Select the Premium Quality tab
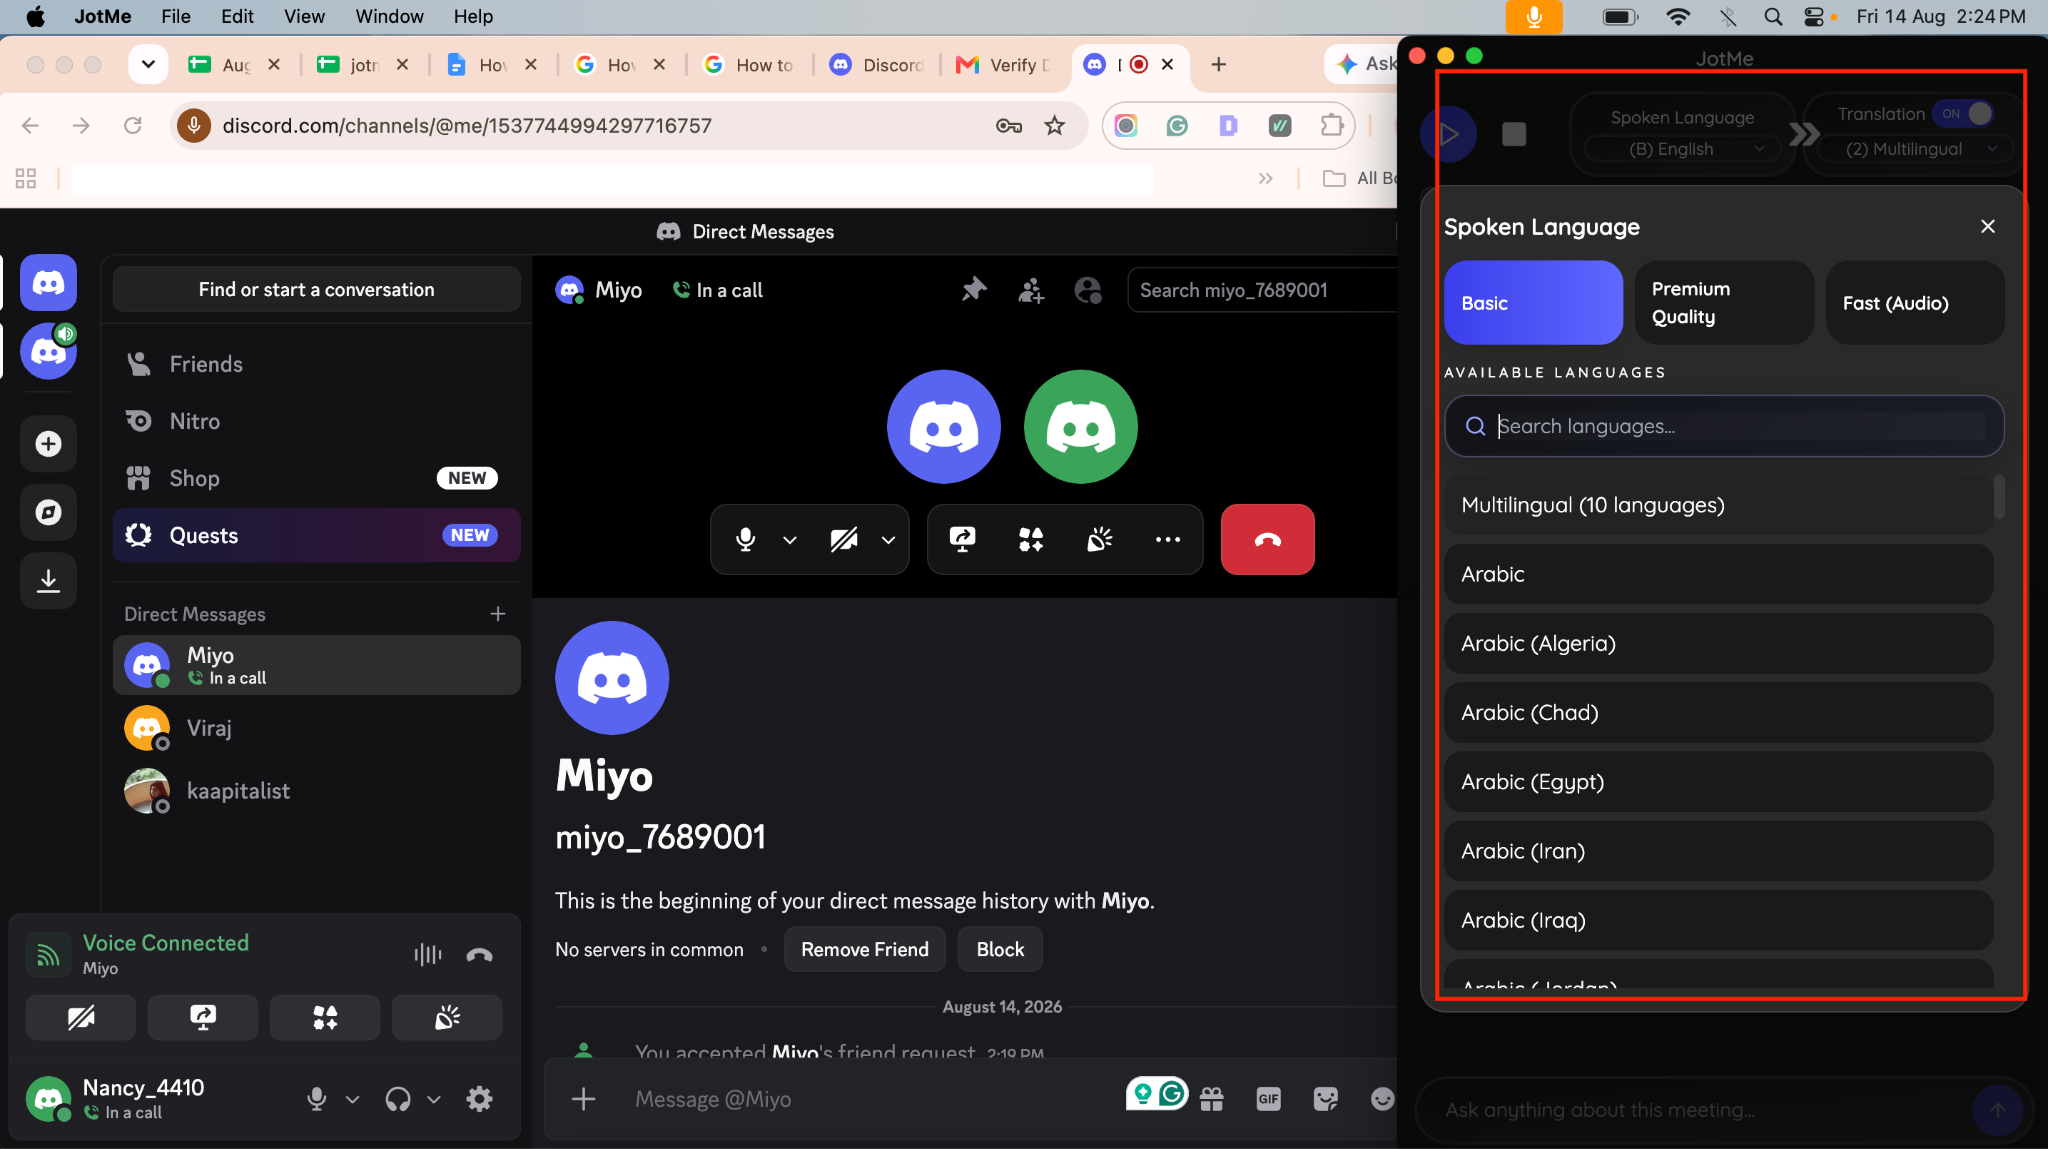The width and height of the screenshot is (2048, 1149). 1724,303
